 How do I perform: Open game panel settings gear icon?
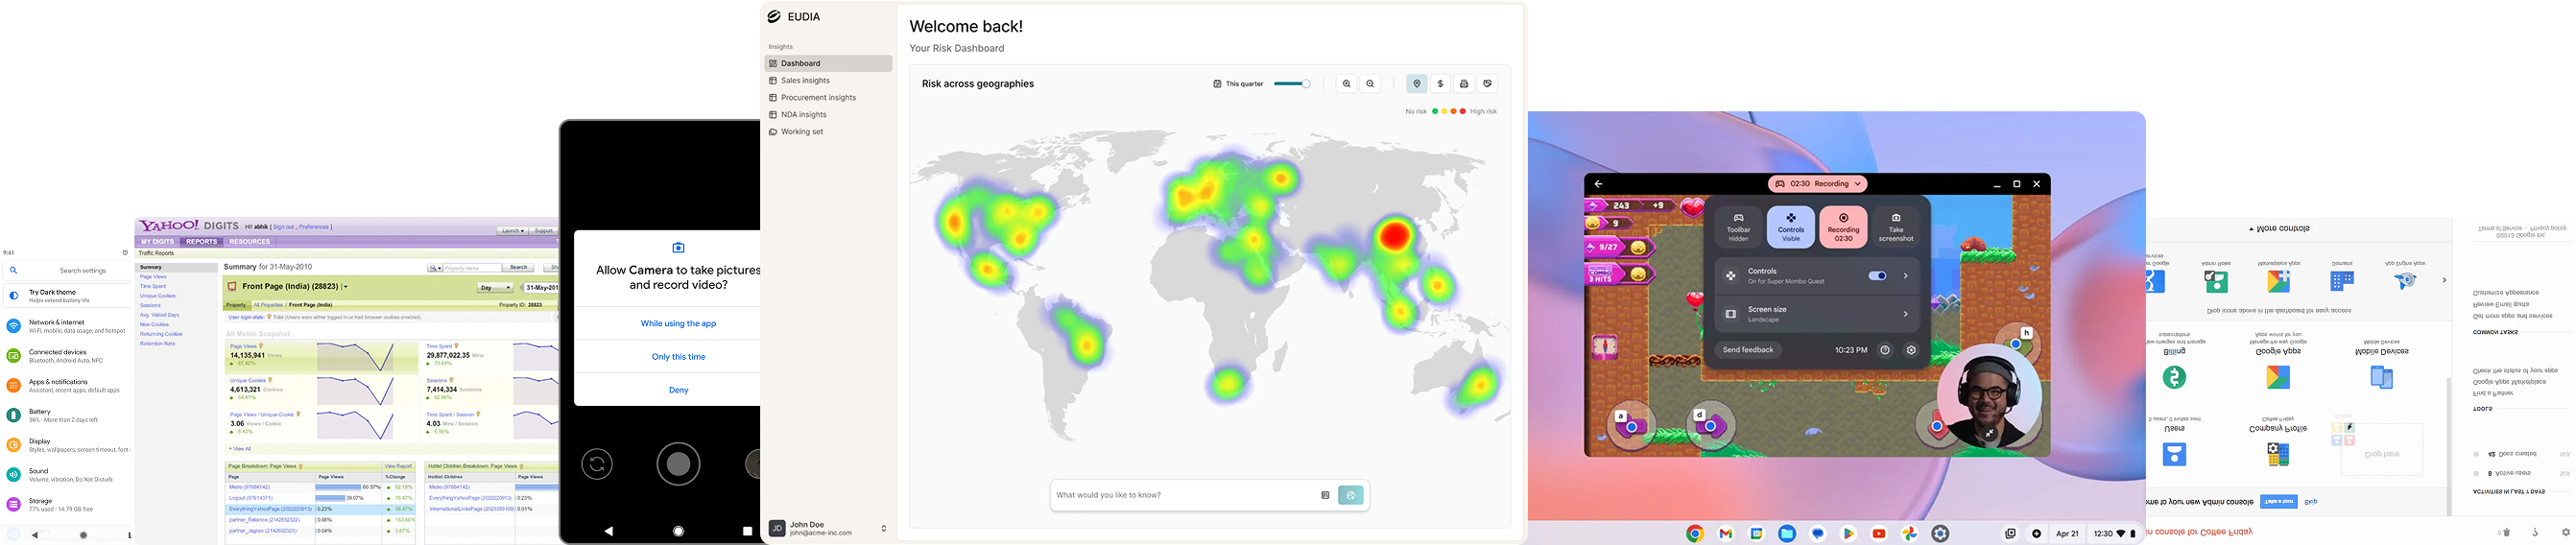coord(1911,350)
